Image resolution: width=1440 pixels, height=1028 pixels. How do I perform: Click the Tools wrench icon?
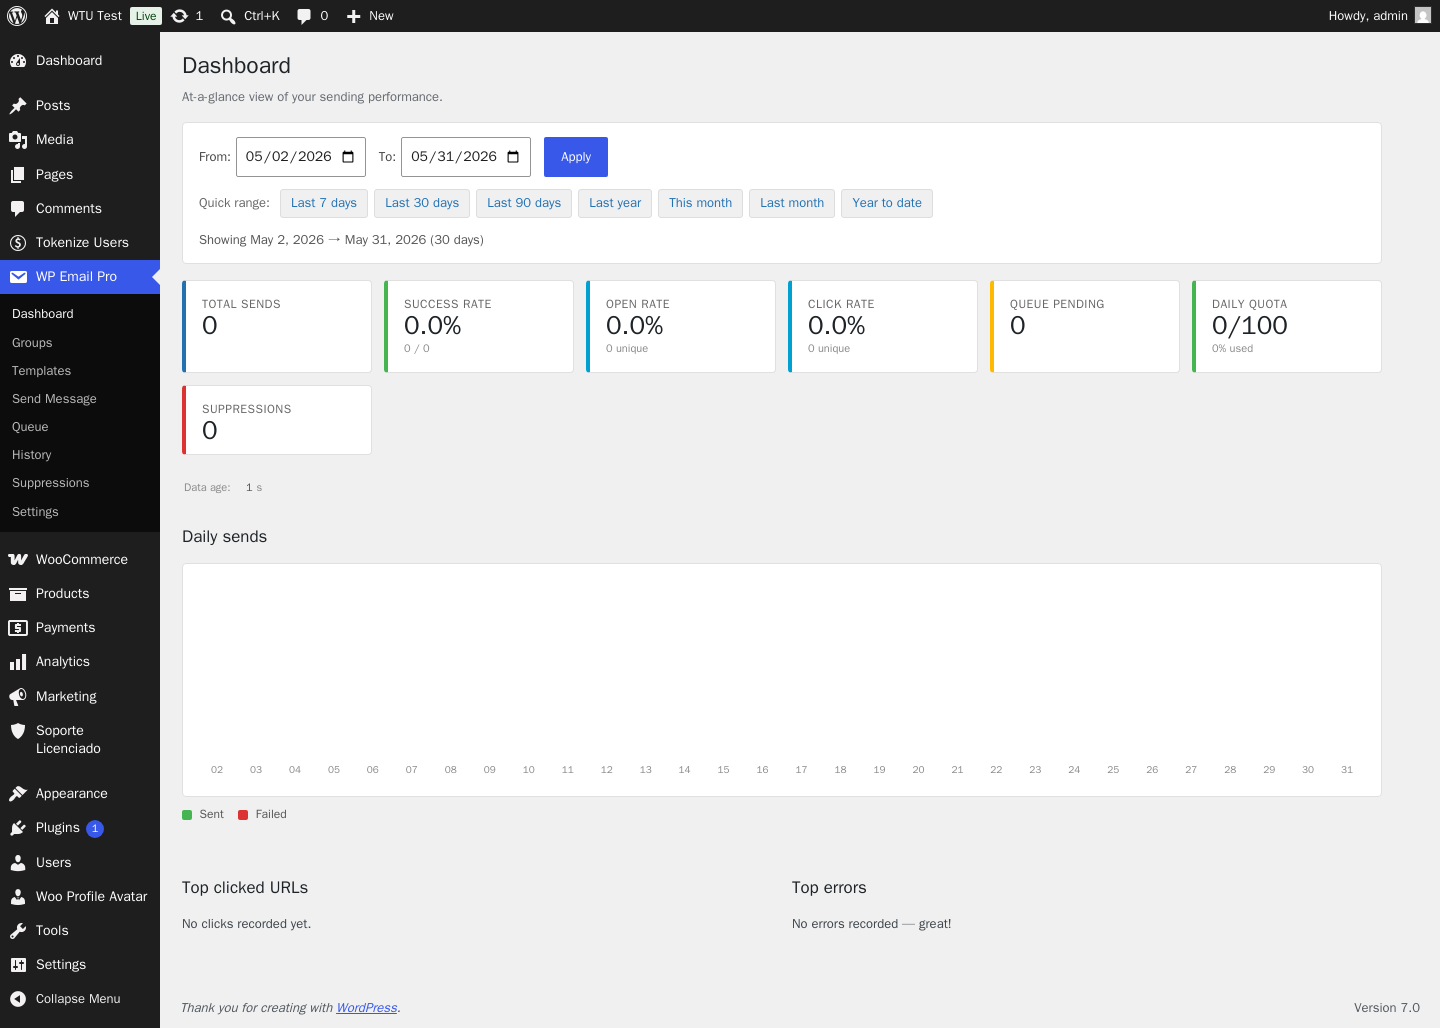[x=18, y=931]
